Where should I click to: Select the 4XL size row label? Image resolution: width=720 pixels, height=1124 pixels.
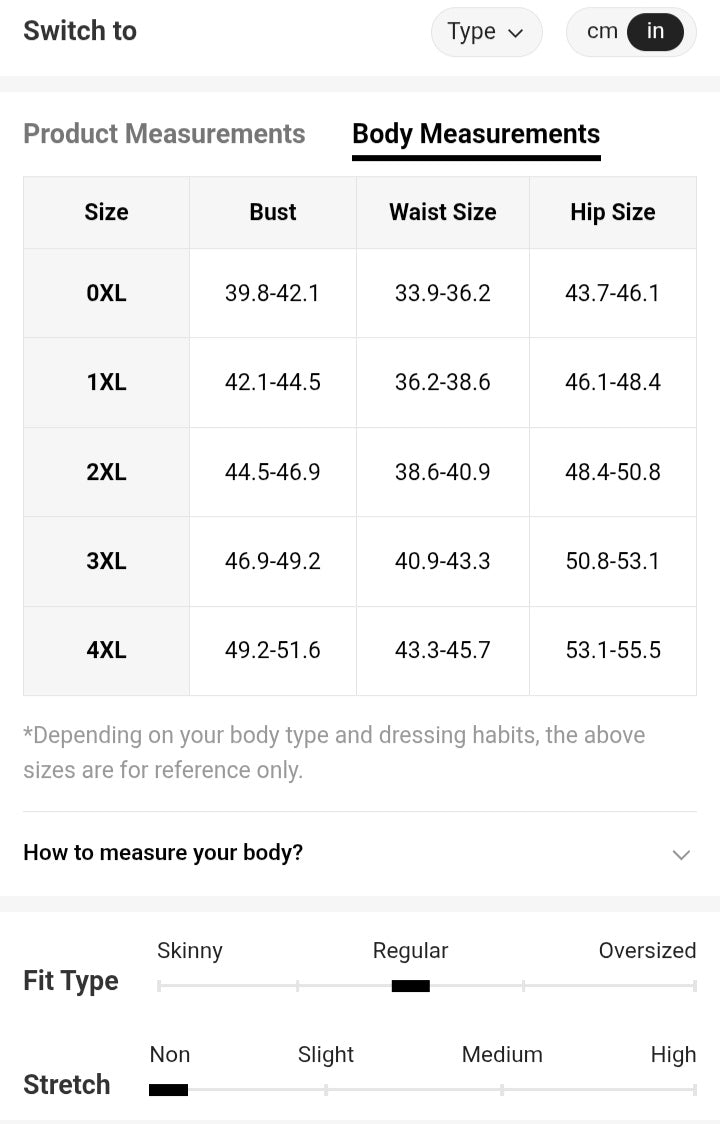pyautogui.click(x=106, y=650)
